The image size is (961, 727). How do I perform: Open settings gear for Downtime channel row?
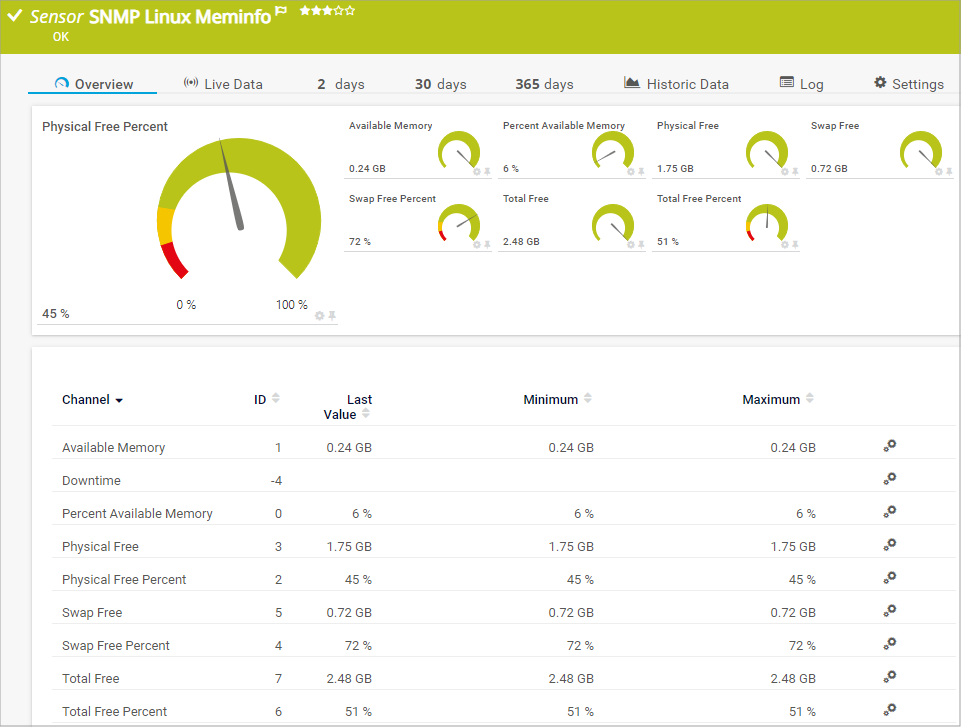pos(889,479)
